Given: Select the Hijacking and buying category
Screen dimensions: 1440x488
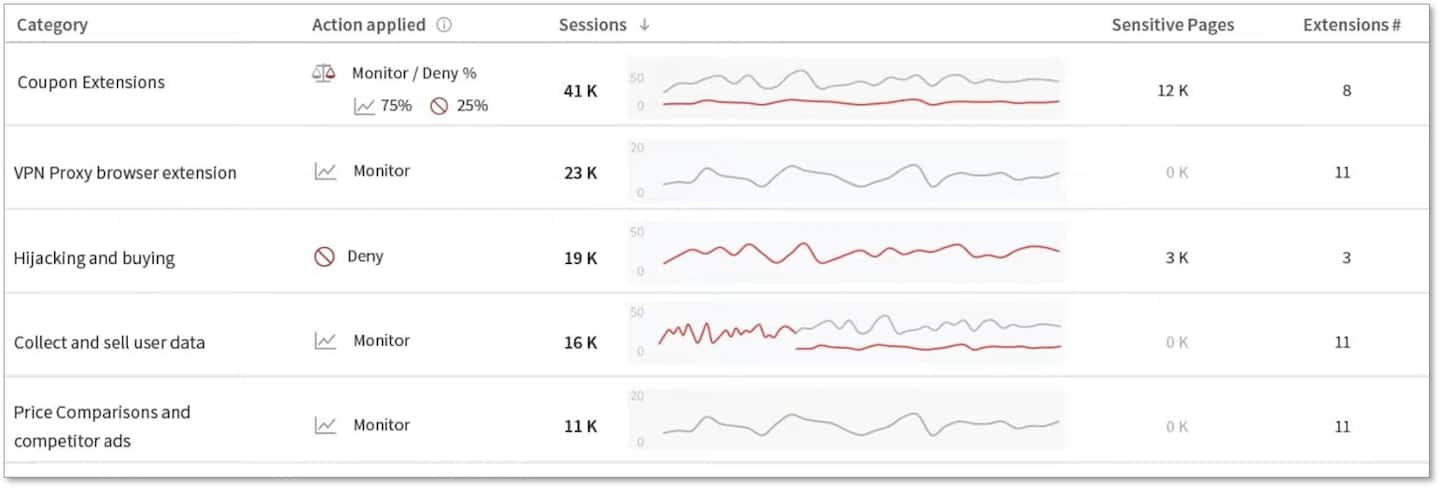Looking at the screenshot, I should click(94, 258).
